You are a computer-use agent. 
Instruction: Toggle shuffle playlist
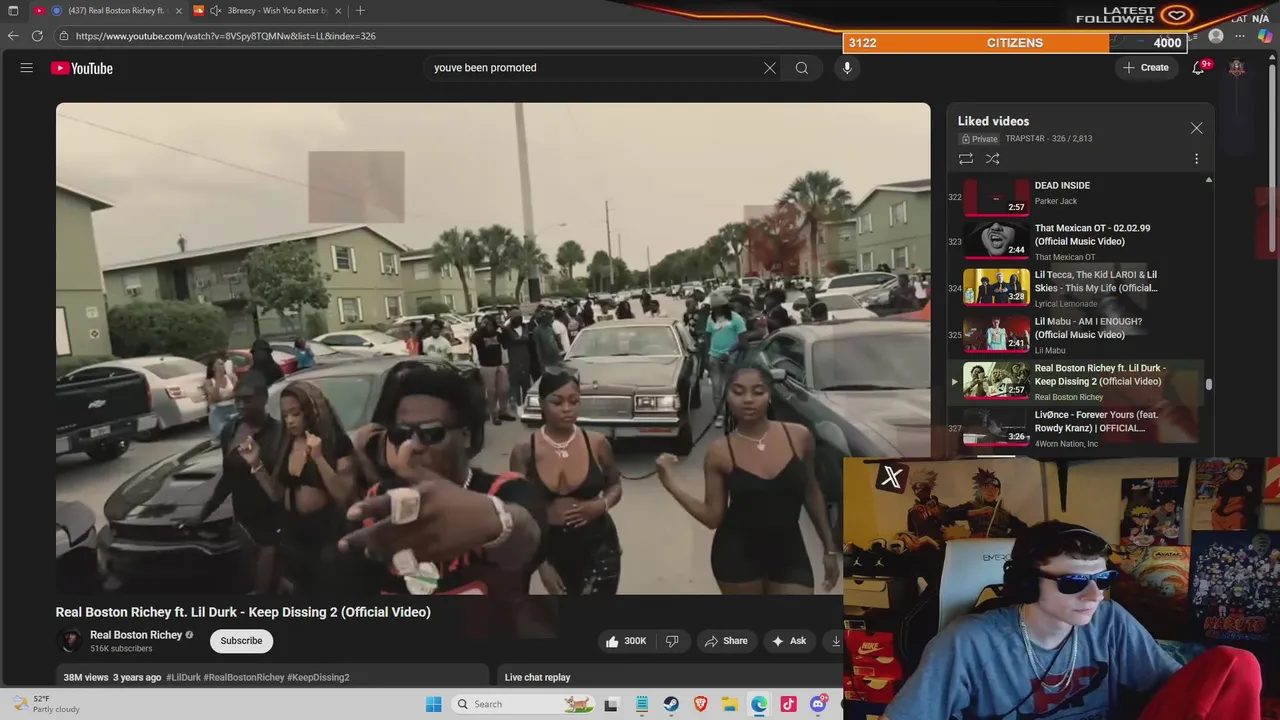click(x=993, y=159)
